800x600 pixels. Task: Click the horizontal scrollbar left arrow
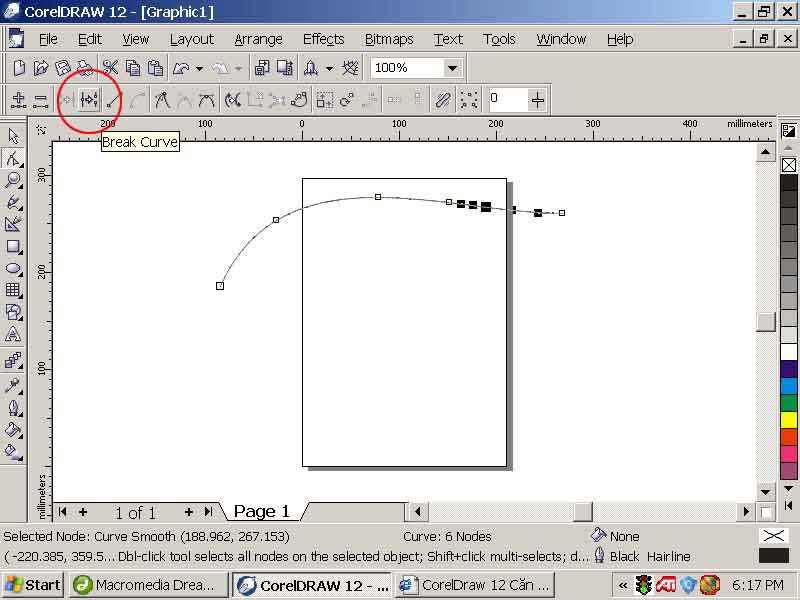[x=418, y=511]
